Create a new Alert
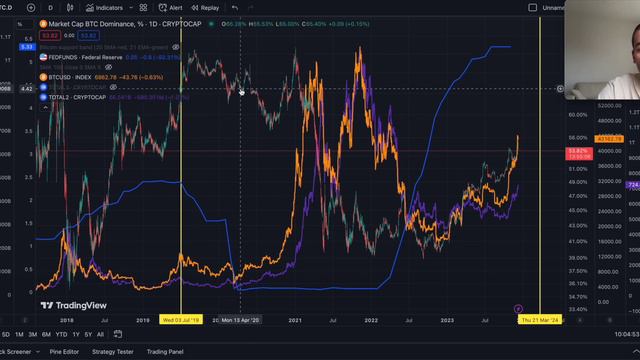Screen dimensions: 640x360 [171, 8]
